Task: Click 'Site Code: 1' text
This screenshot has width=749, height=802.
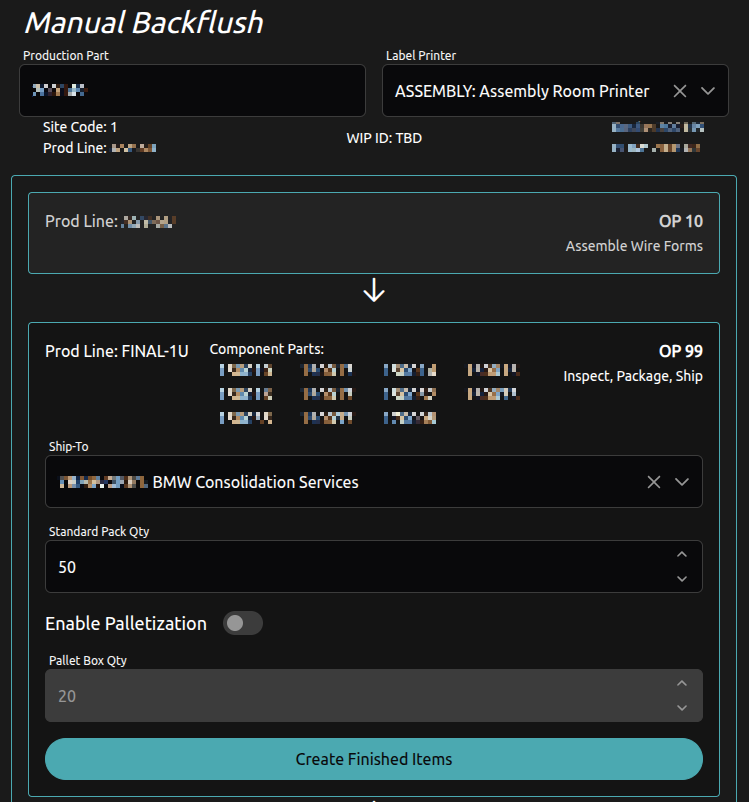Action: click(x=80, y=127)
